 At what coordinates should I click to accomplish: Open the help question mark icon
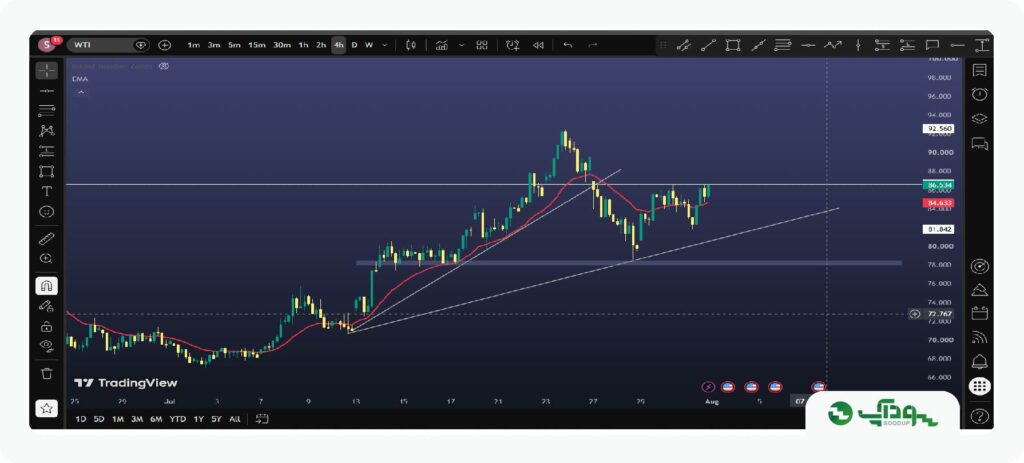pyautogui.click(x=979, y=415)
